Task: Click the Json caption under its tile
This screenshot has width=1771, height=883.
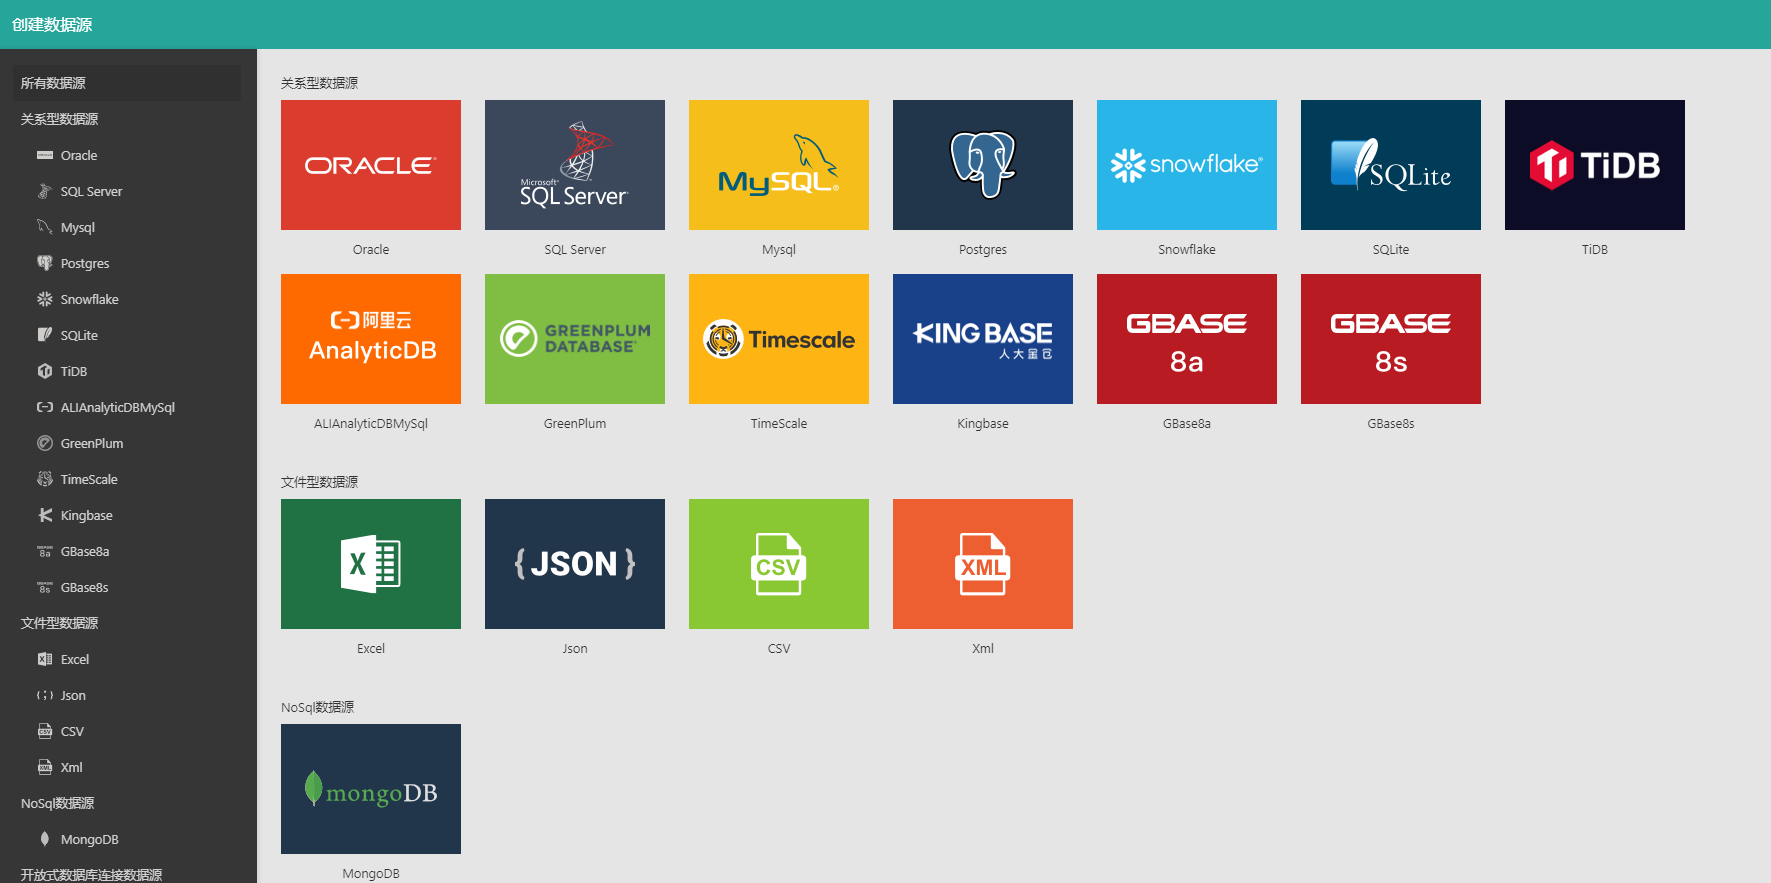Action: pyautogui.click(x=575, y=648)
